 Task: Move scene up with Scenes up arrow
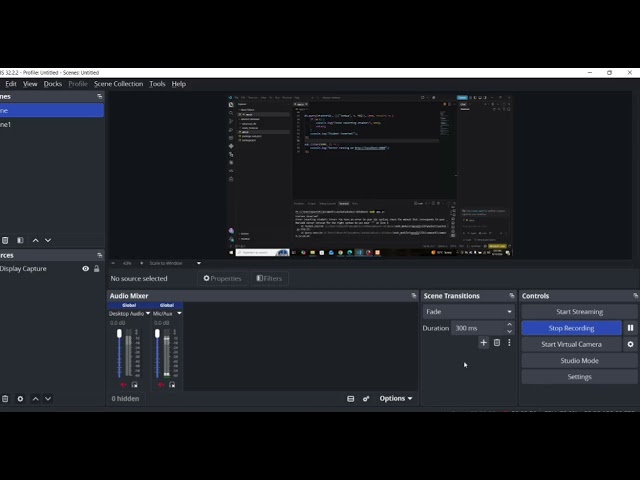click(x=36, y=240)
